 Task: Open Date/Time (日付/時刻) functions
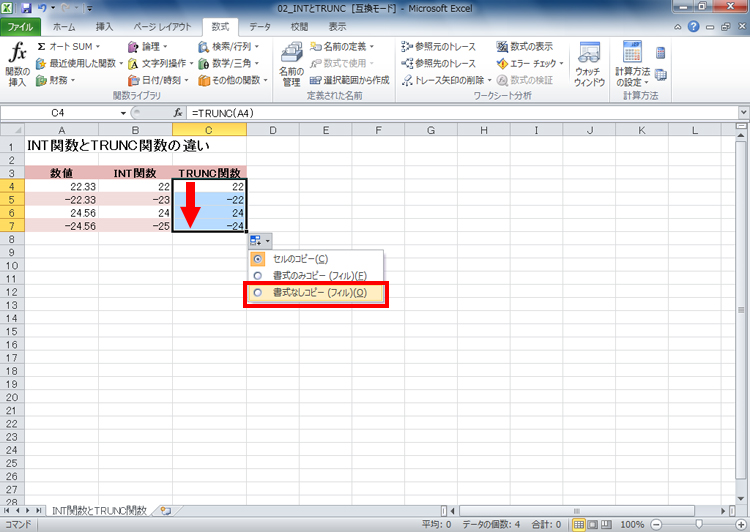coord(158,80)
